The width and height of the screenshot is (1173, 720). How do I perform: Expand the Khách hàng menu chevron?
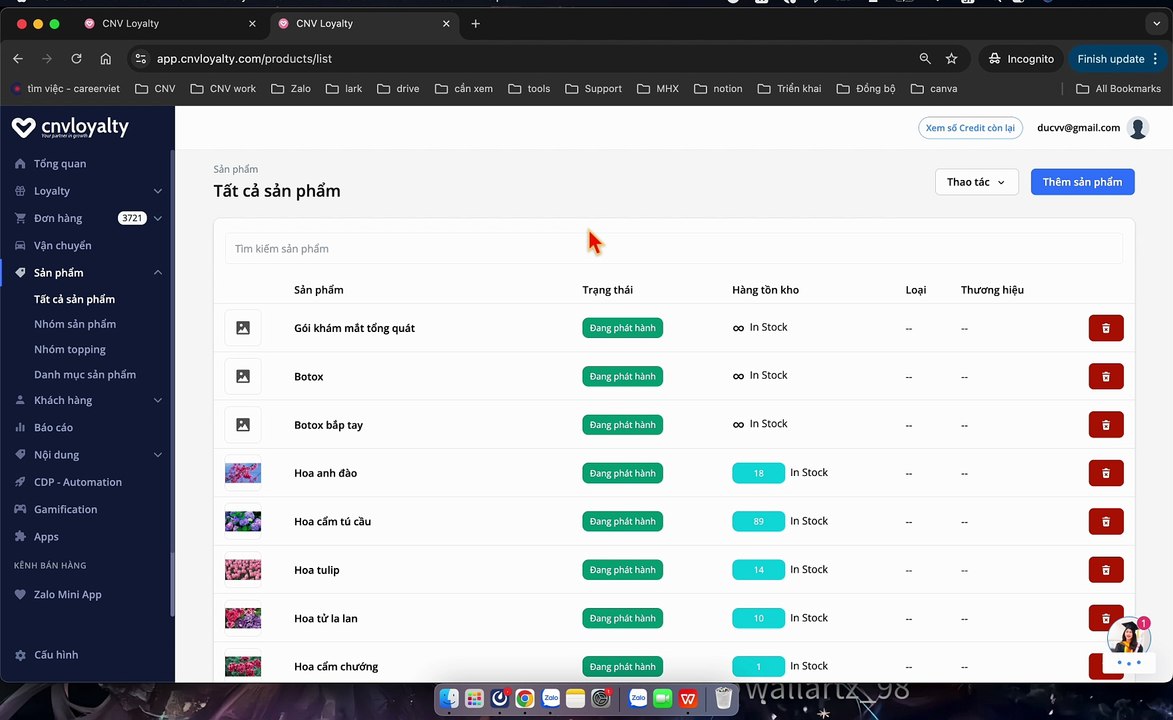(x=158, y=400)
